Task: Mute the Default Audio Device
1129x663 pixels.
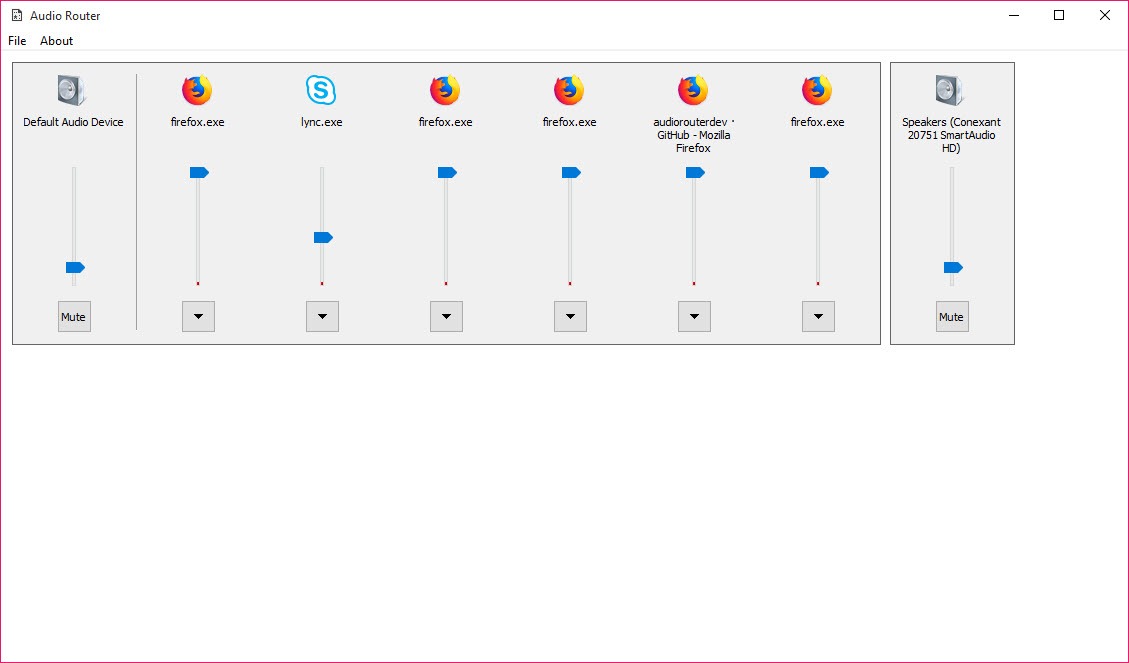Action: point(73,317)
